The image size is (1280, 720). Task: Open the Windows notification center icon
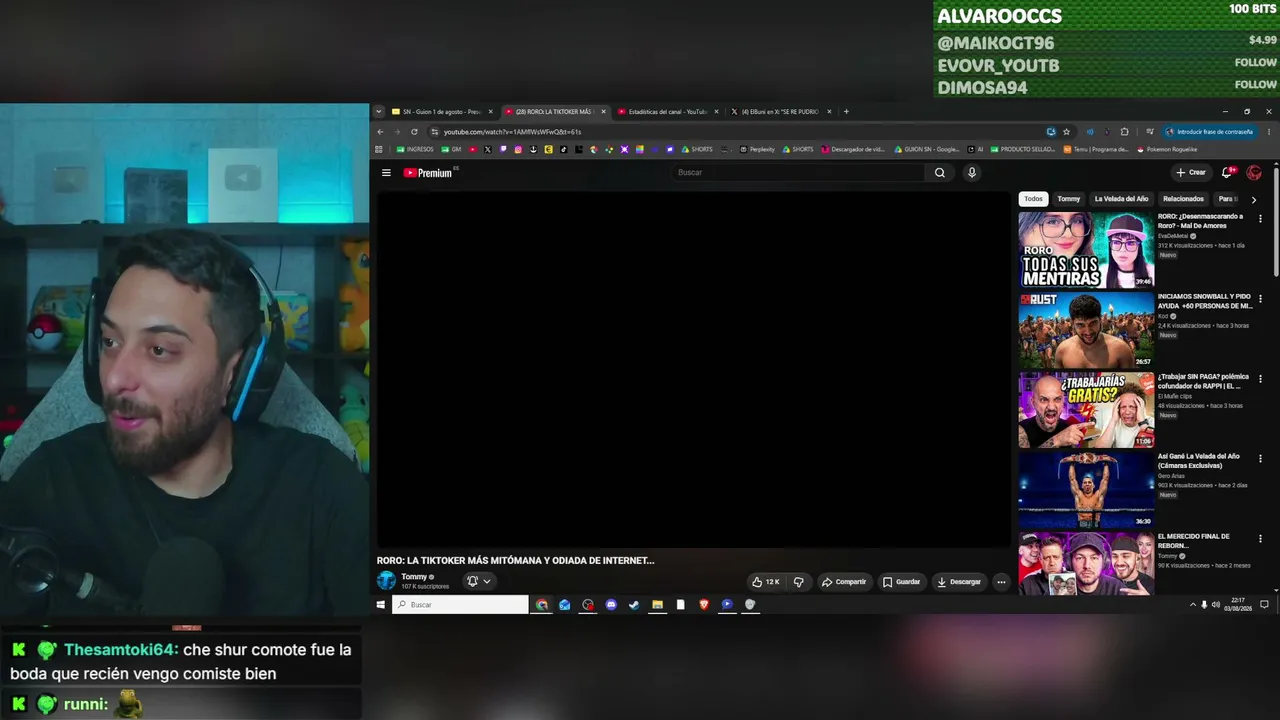[1265, 605]
